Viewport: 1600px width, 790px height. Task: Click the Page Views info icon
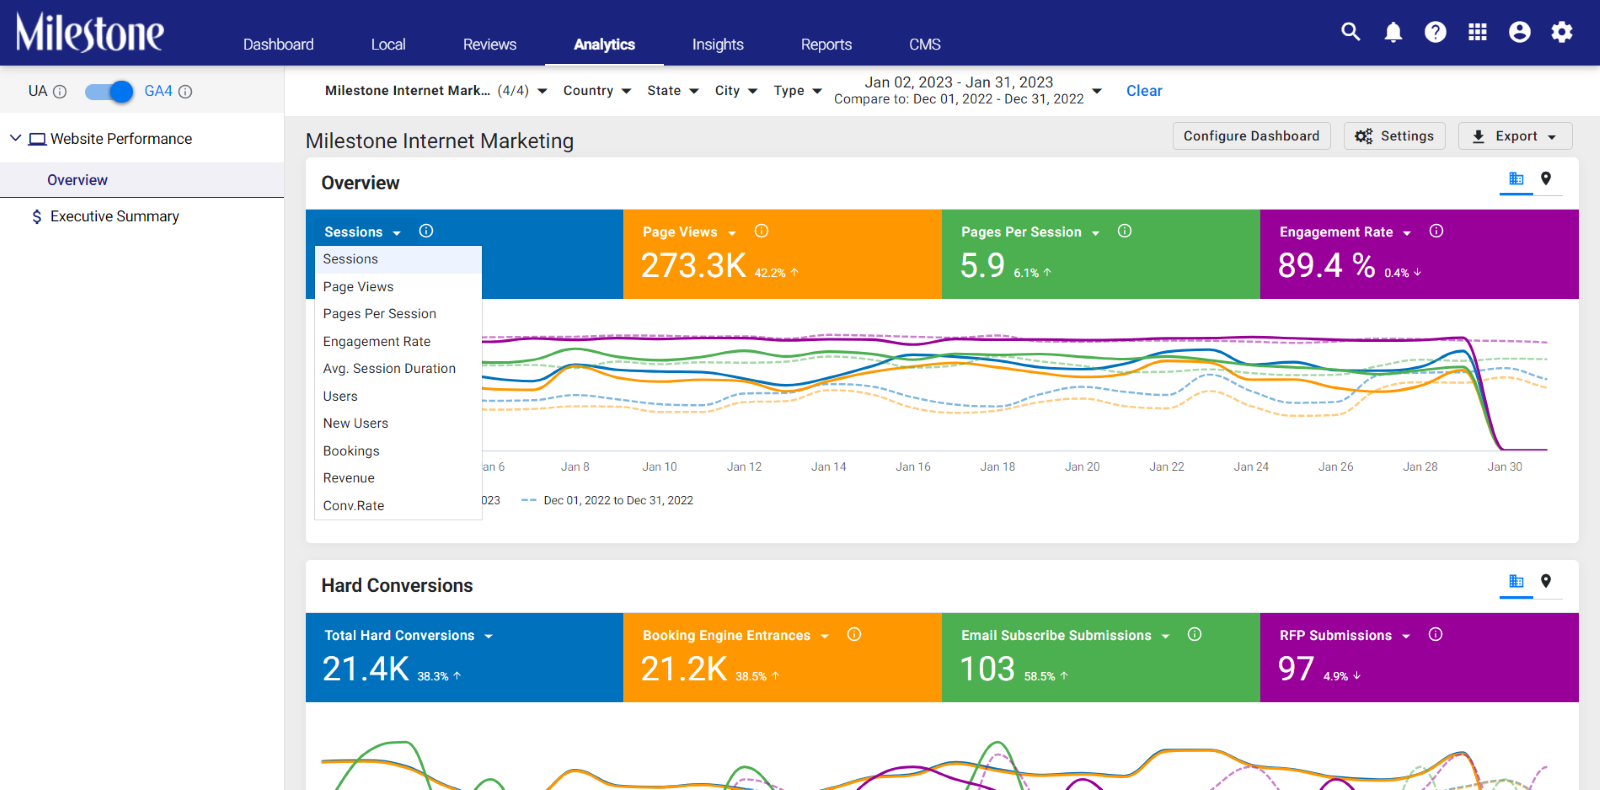pyautogui.click(x=762, y=231)
